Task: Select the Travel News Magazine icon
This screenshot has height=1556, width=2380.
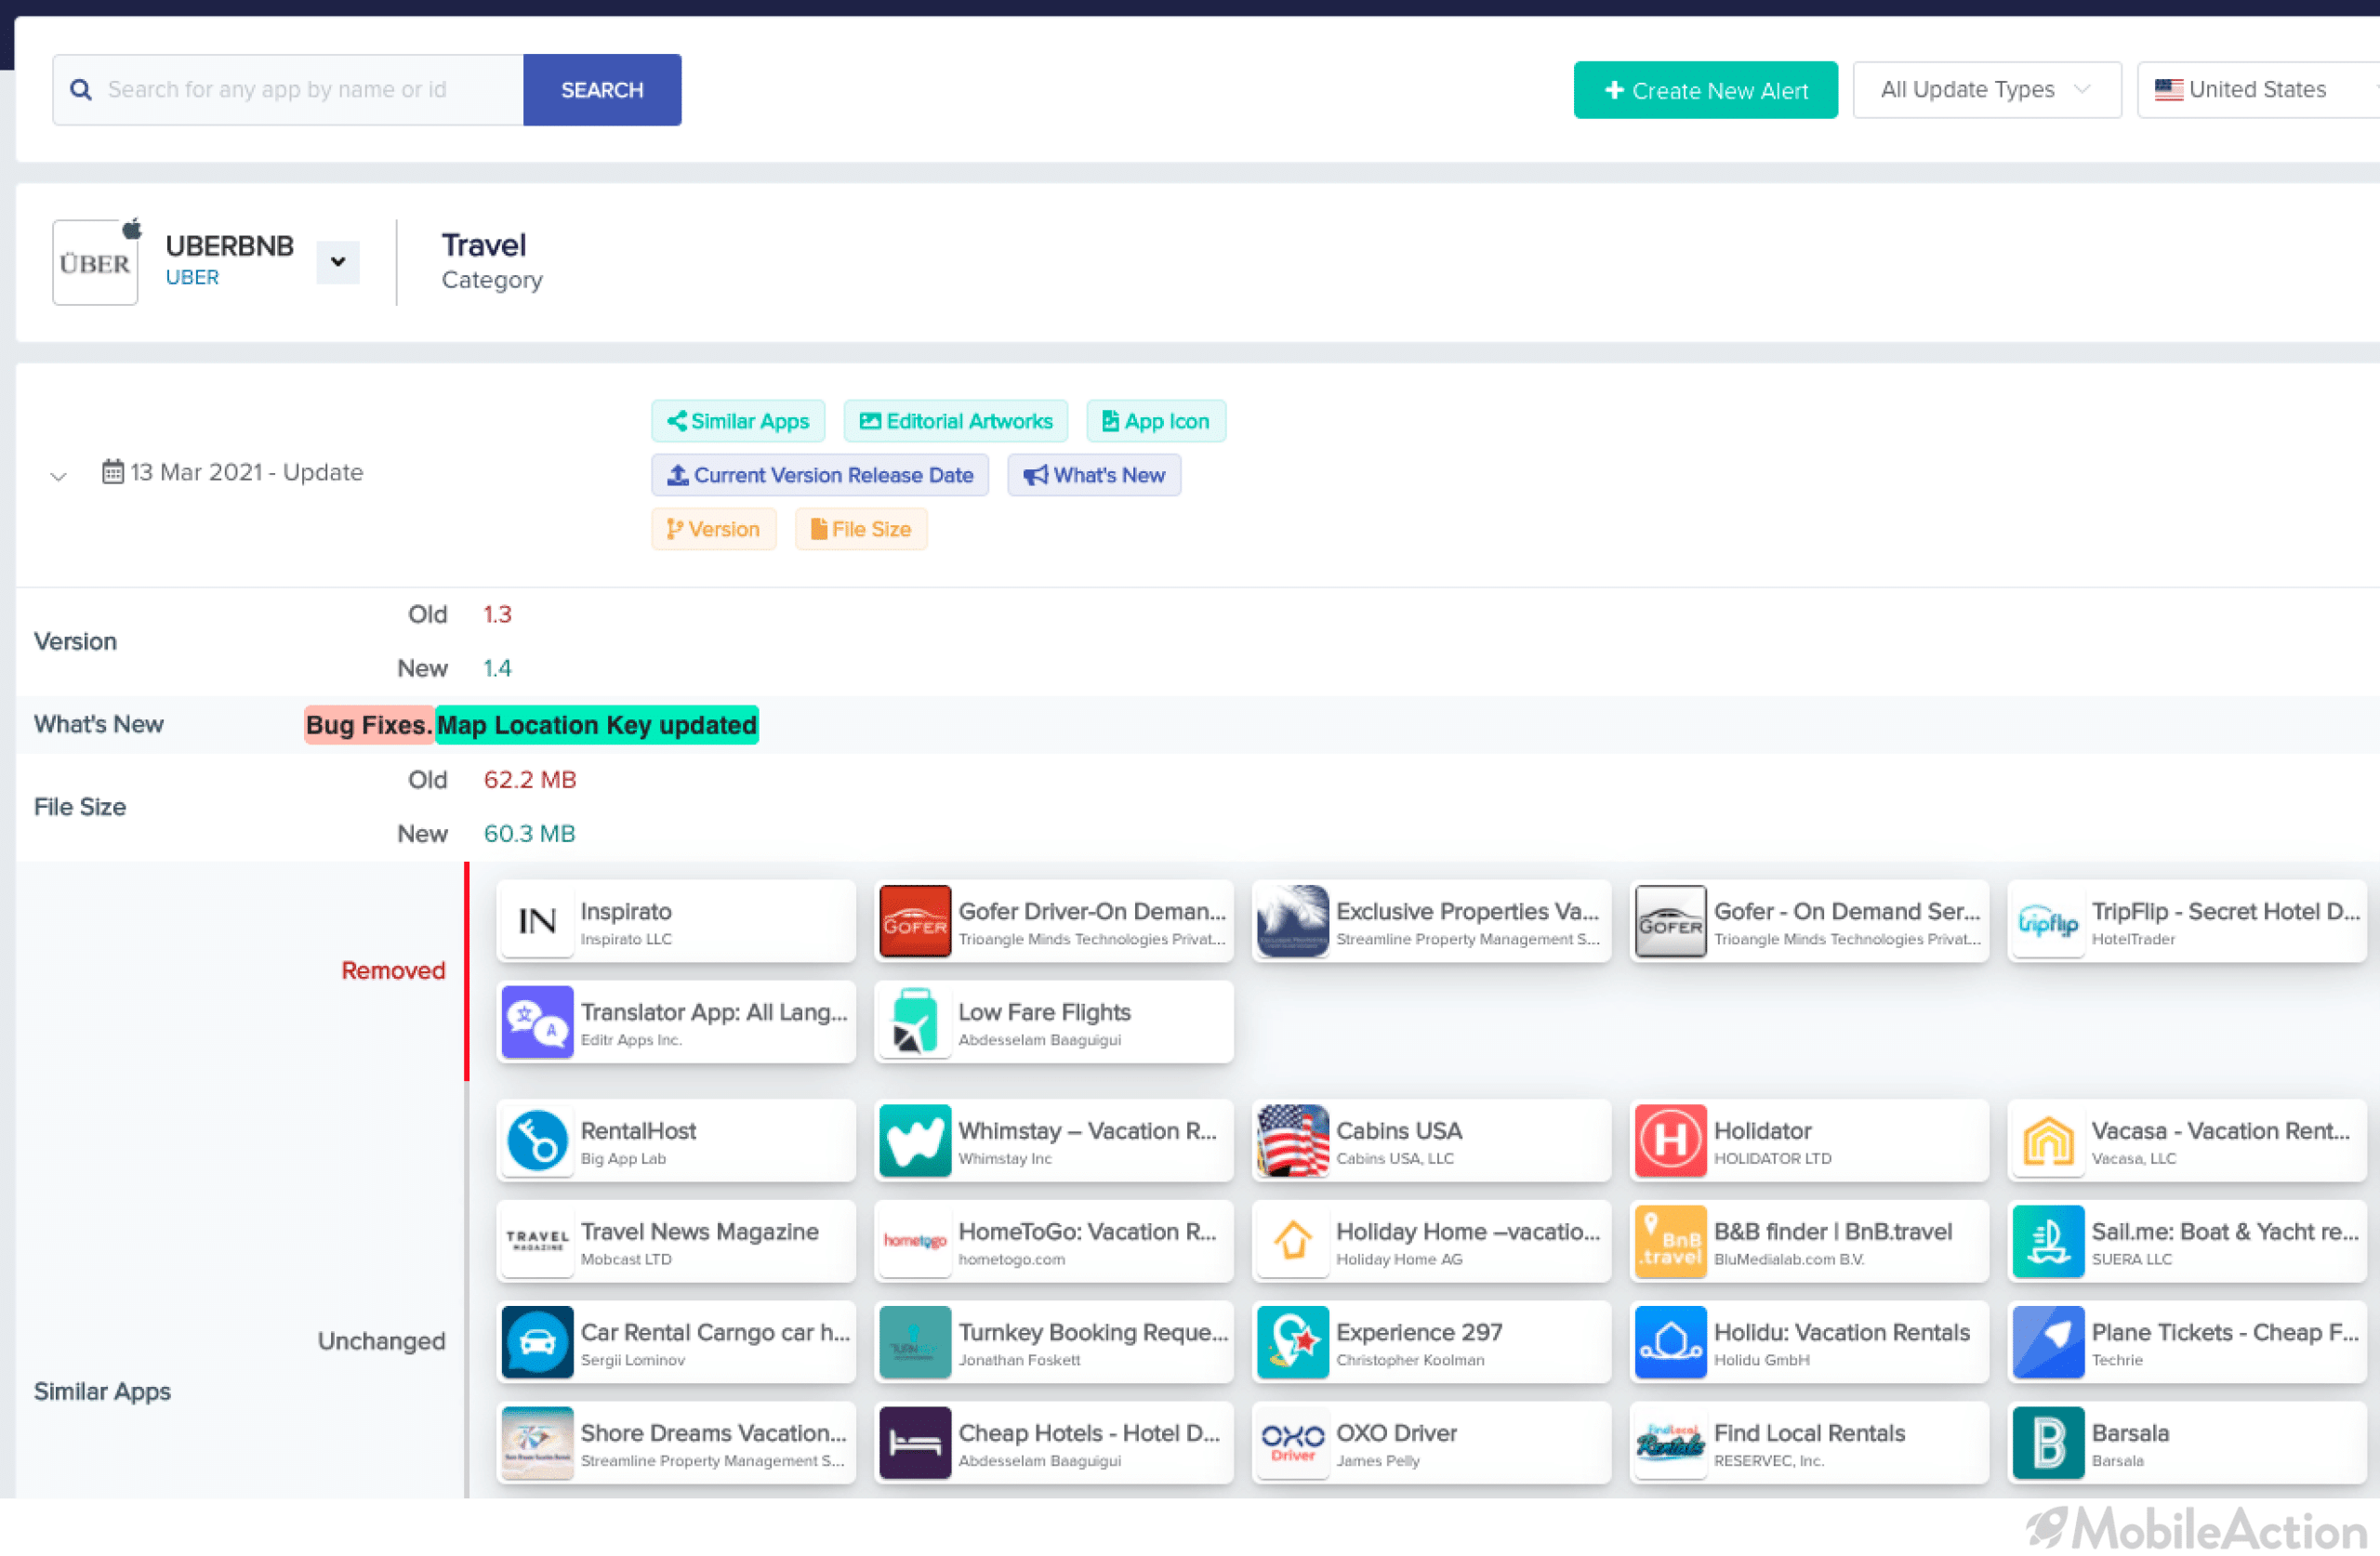Action: 537,1242
